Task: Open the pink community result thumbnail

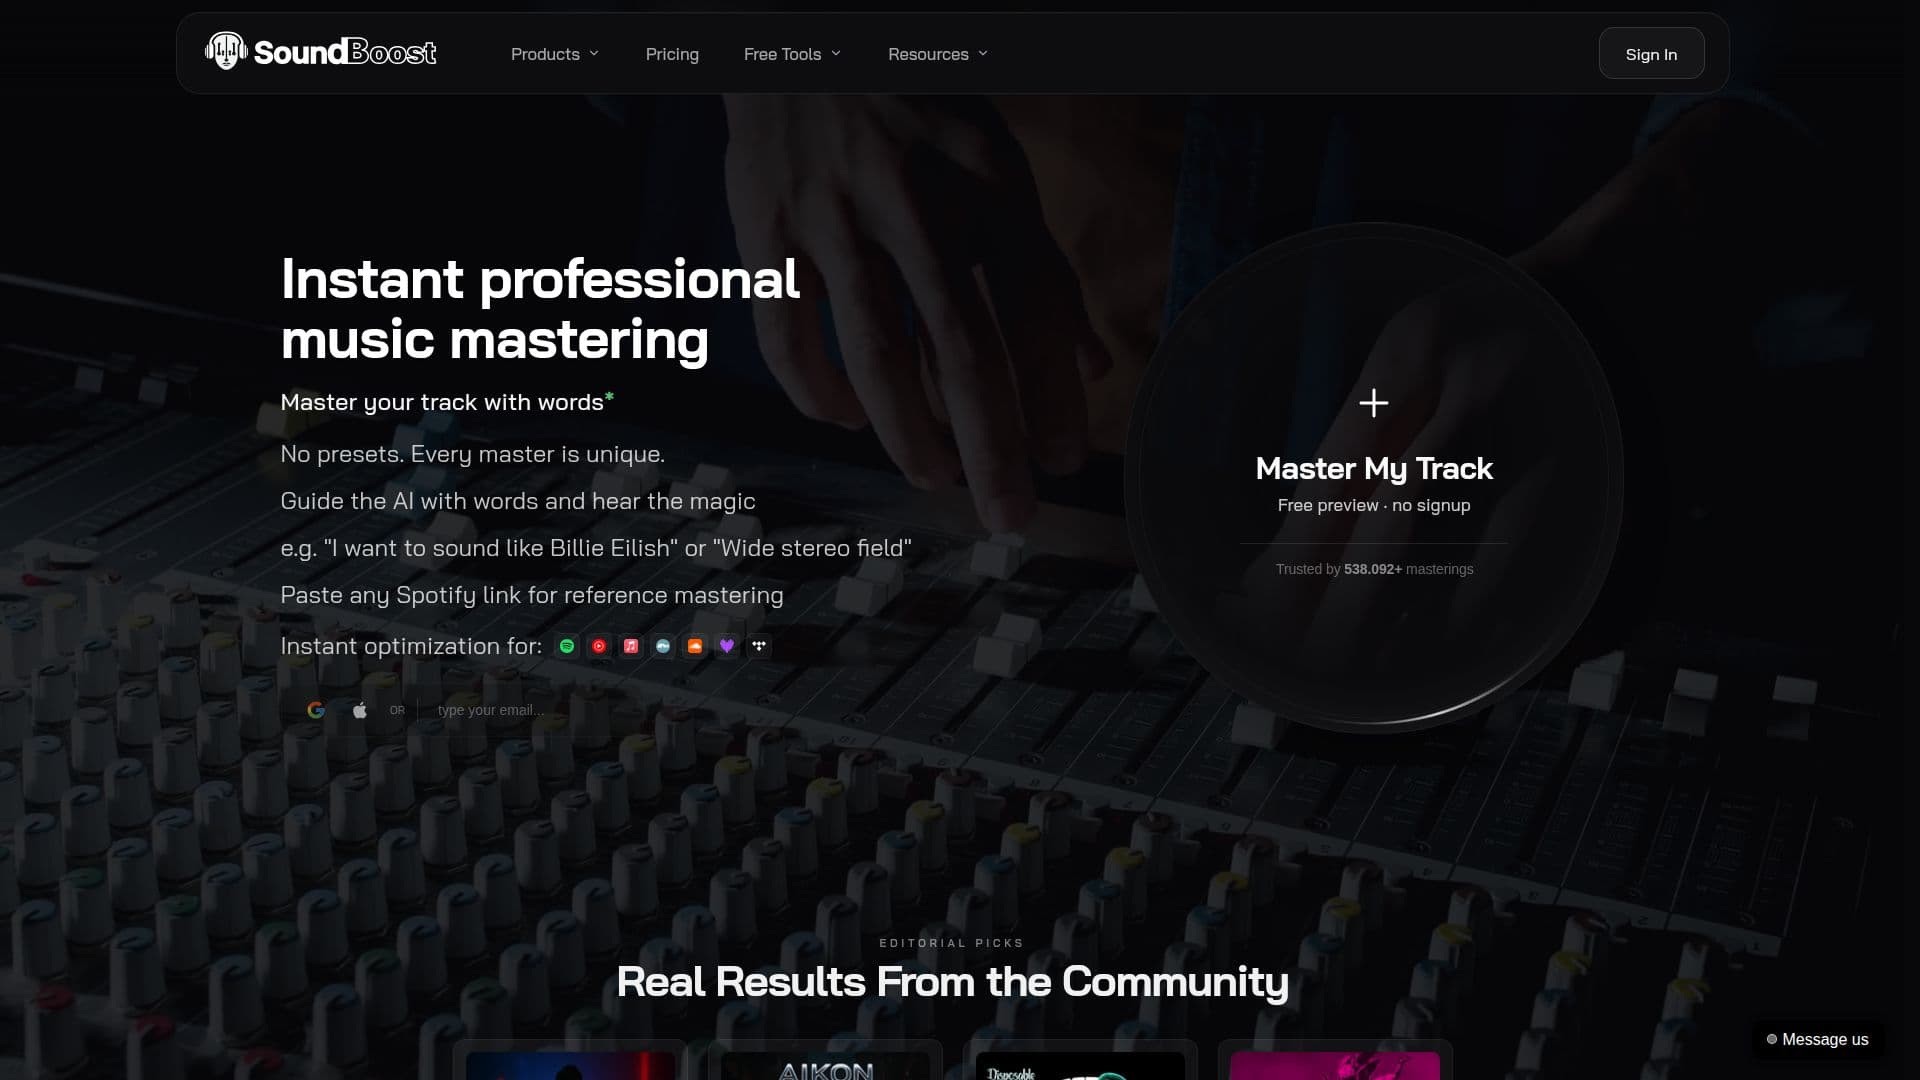Action: [x=1335, y=1065]
